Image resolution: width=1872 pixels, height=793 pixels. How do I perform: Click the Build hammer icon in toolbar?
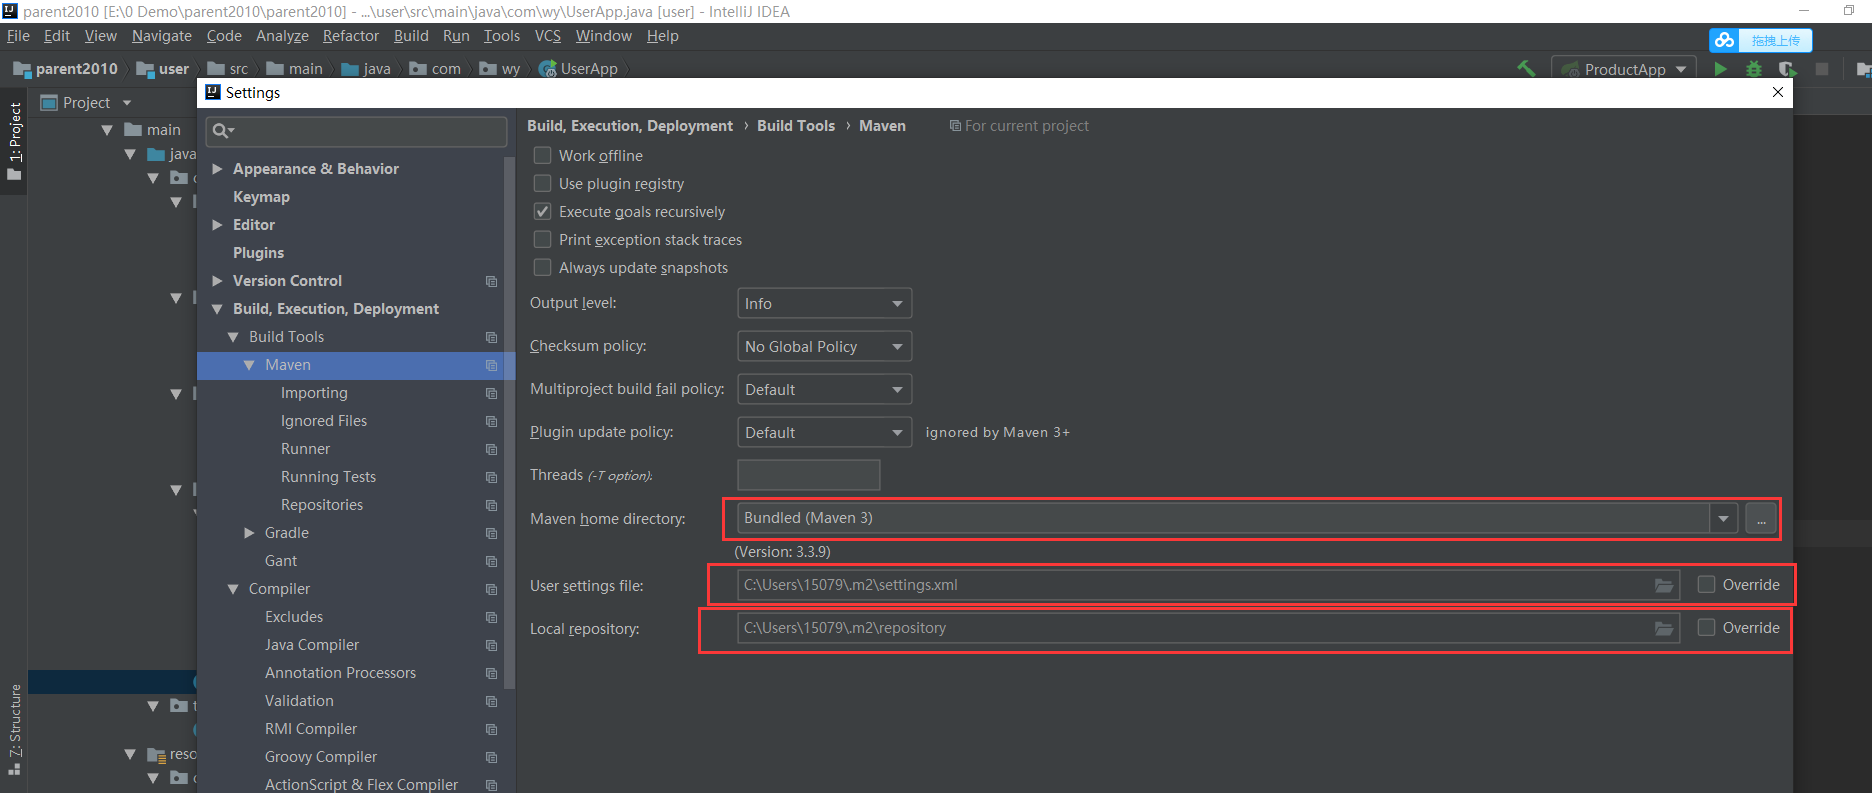click(x=1526, y=69)
